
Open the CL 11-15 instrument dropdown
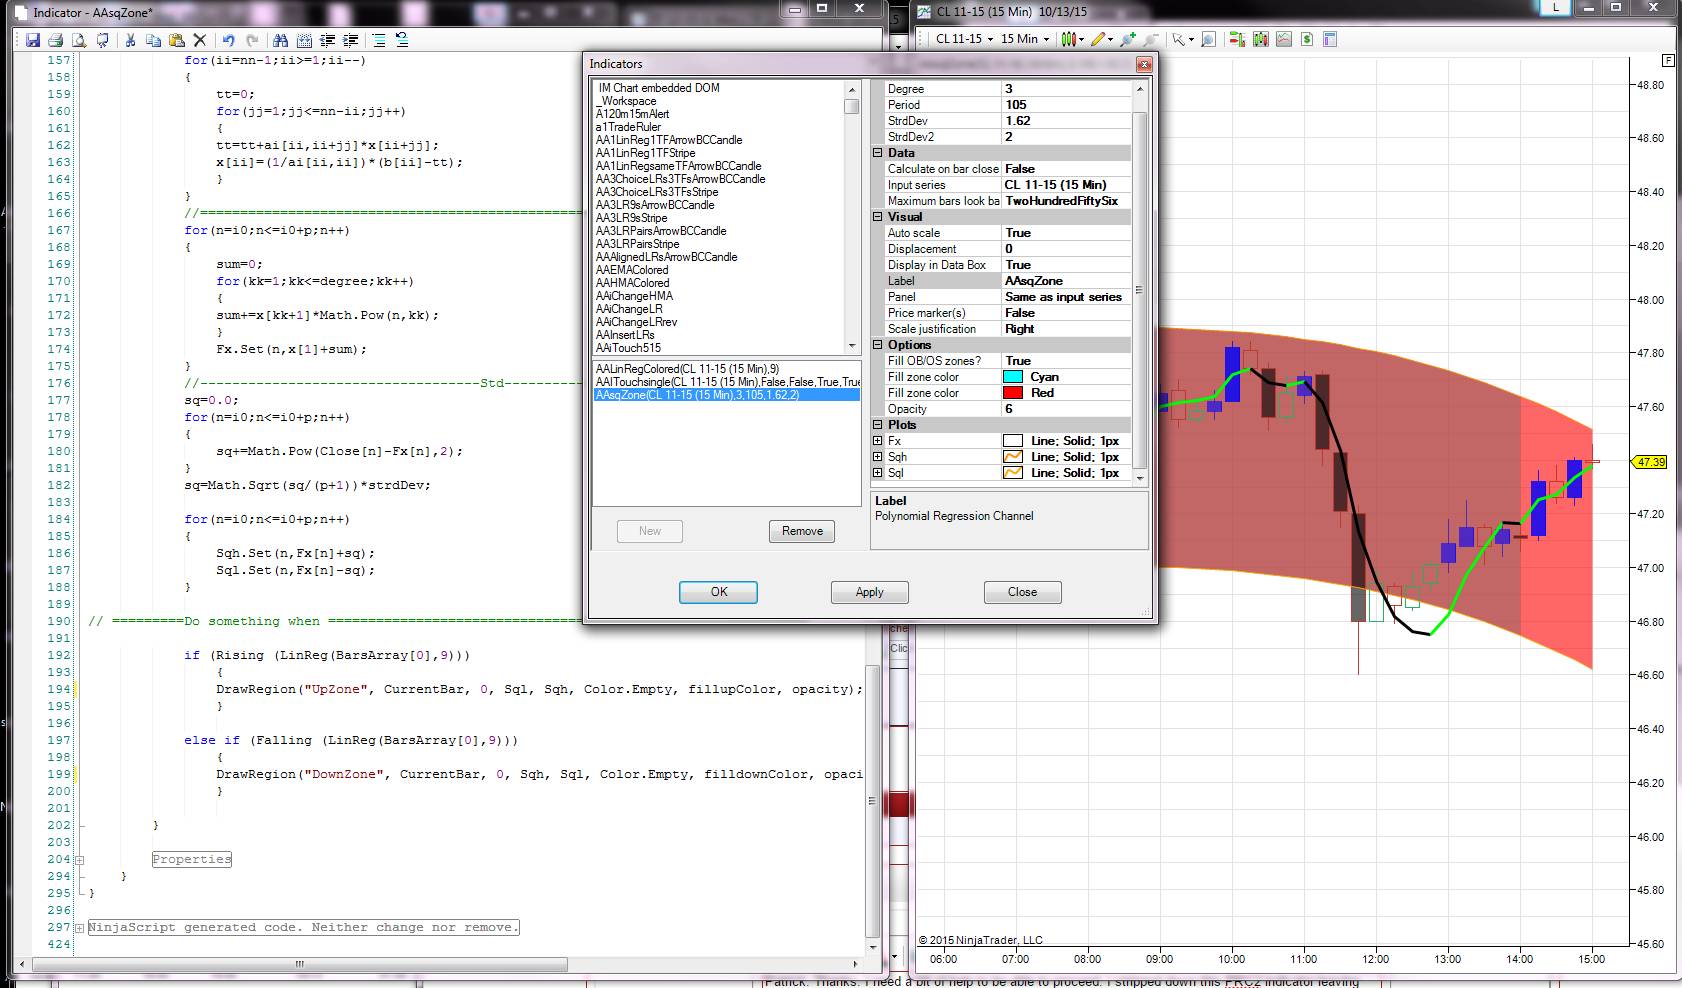tap(964, 39)
